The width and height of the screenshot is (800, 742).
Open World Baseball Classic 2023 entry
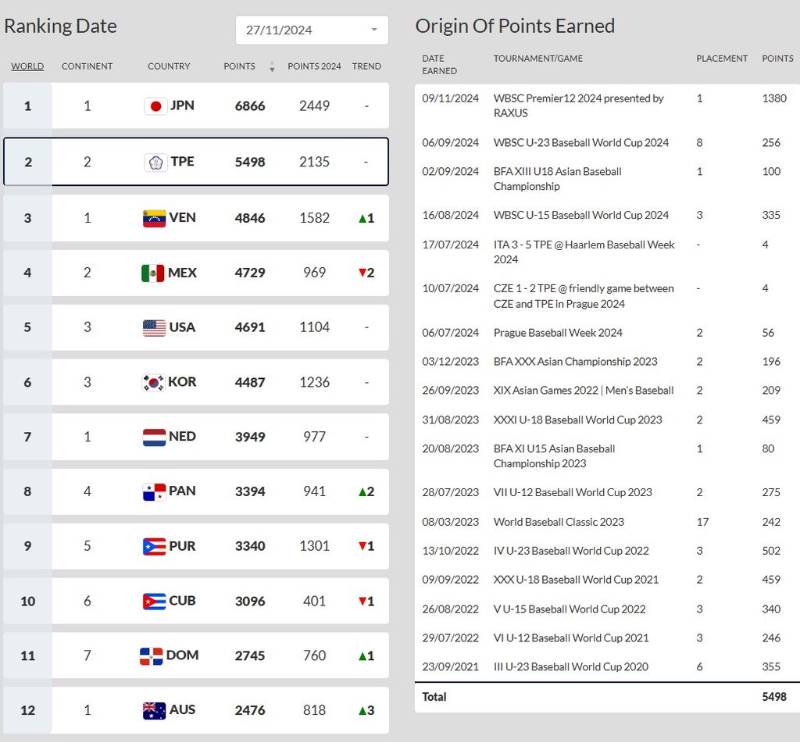(558, 522)
